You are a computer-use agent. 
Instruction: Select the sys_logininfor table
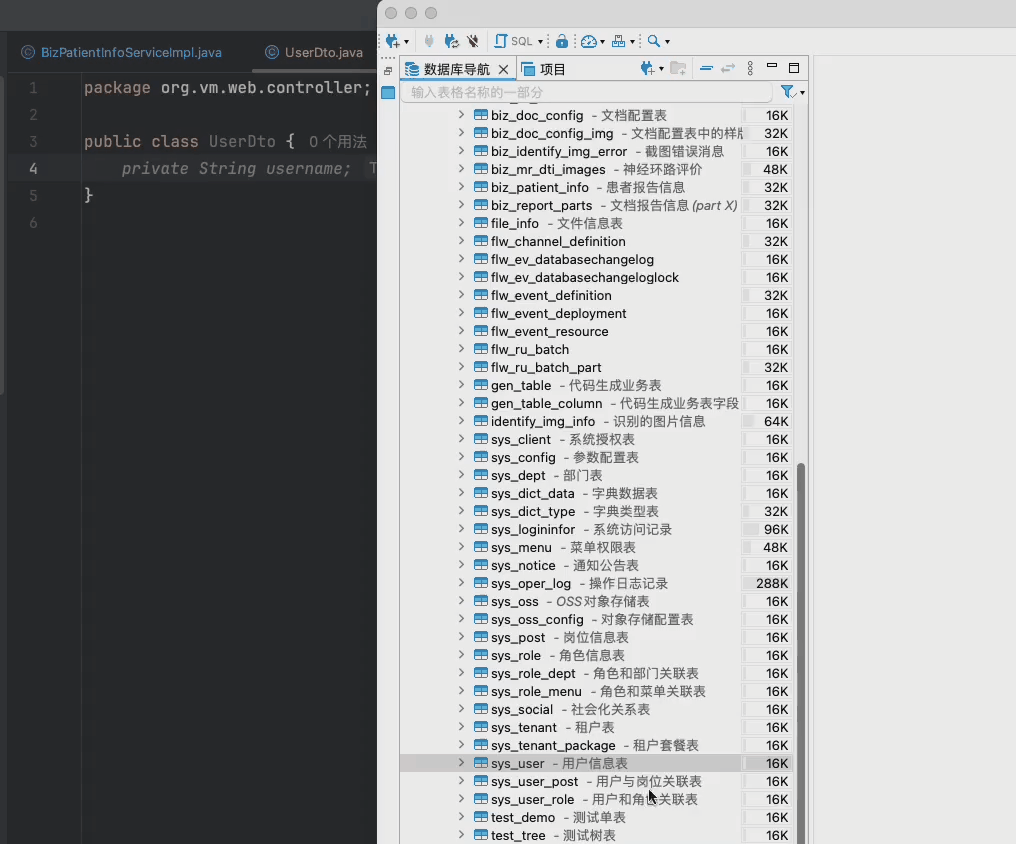pos(533,530)
